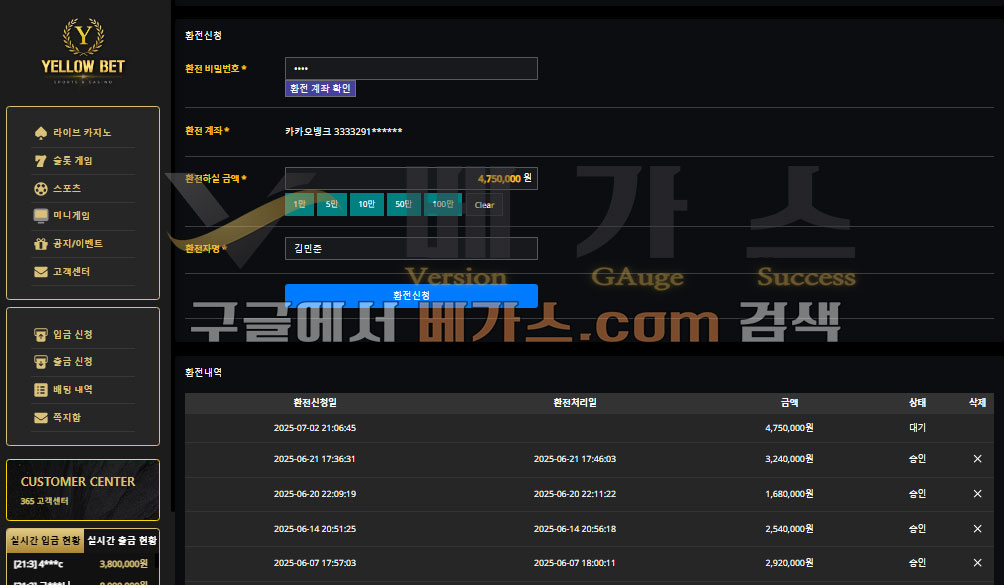1004x585 pixels.
Task: Delete the 1,680,000 won withdrawal record
Action: [x=977, y=494]
